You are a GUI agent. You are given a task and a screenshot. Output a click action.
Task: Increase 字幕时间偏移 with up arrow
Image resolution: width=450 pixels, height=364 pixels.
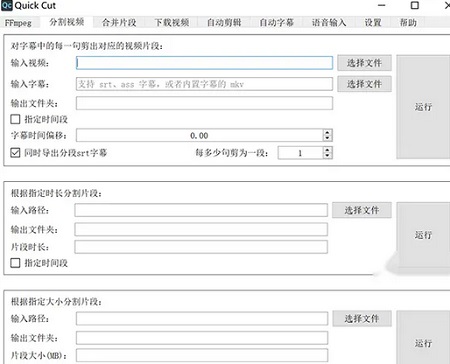coord(328,132)
